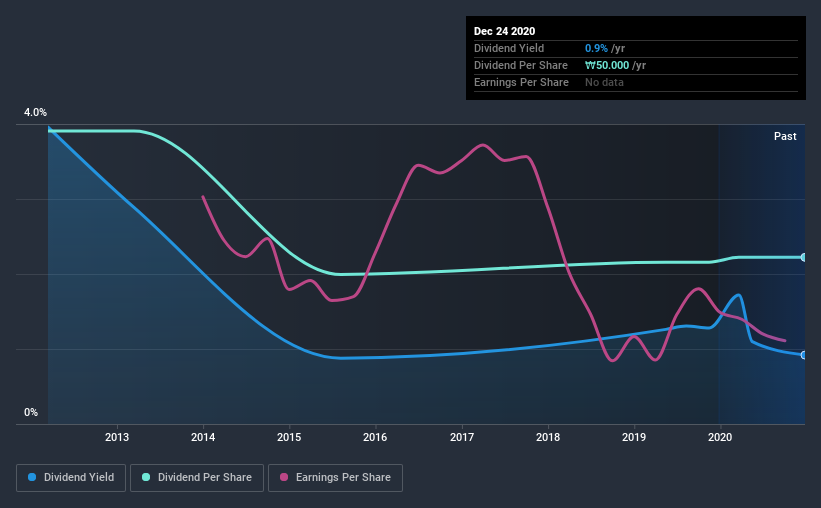Click the Dec 24 2020 tooltip date

point(504,31)
